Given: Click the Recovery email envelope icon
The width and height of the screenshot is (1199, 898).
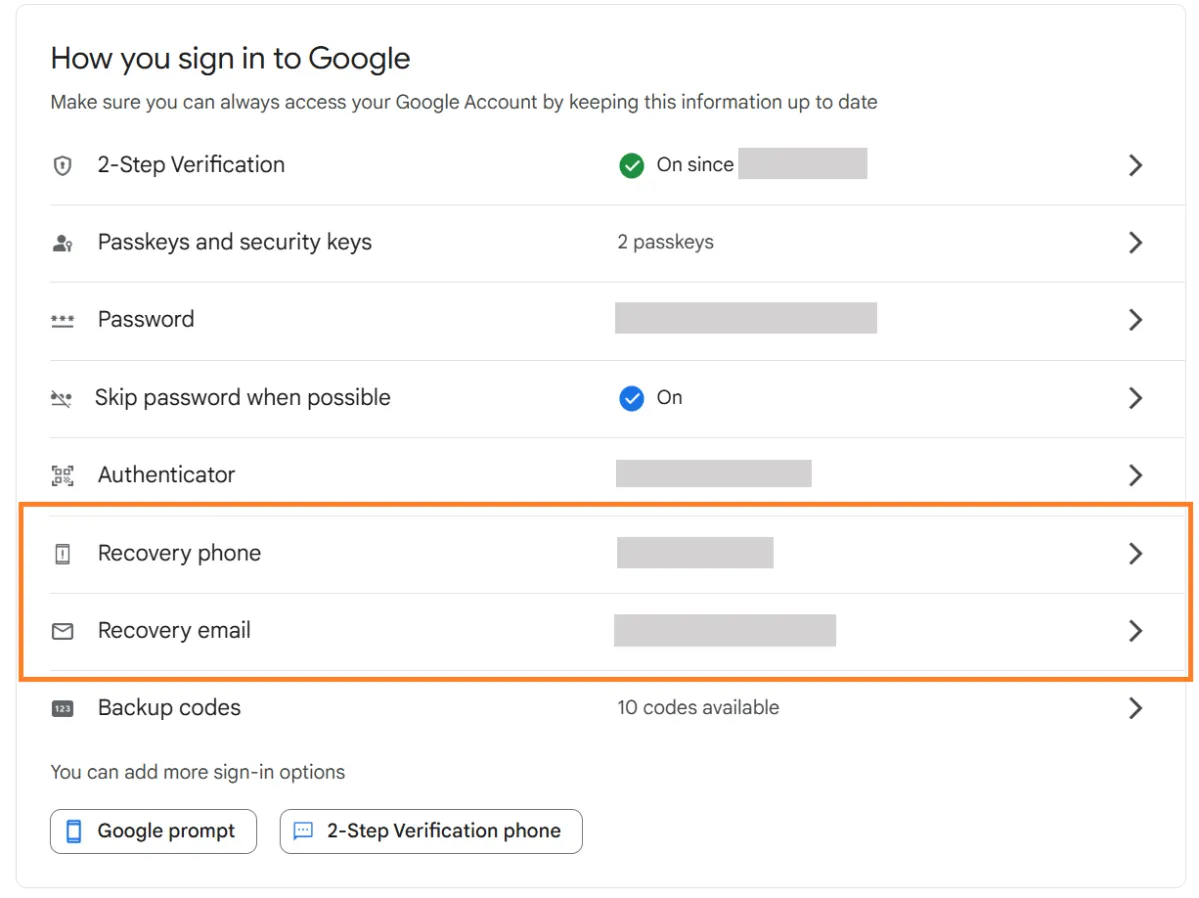Looking at the screenshot, I should point(62,632).
